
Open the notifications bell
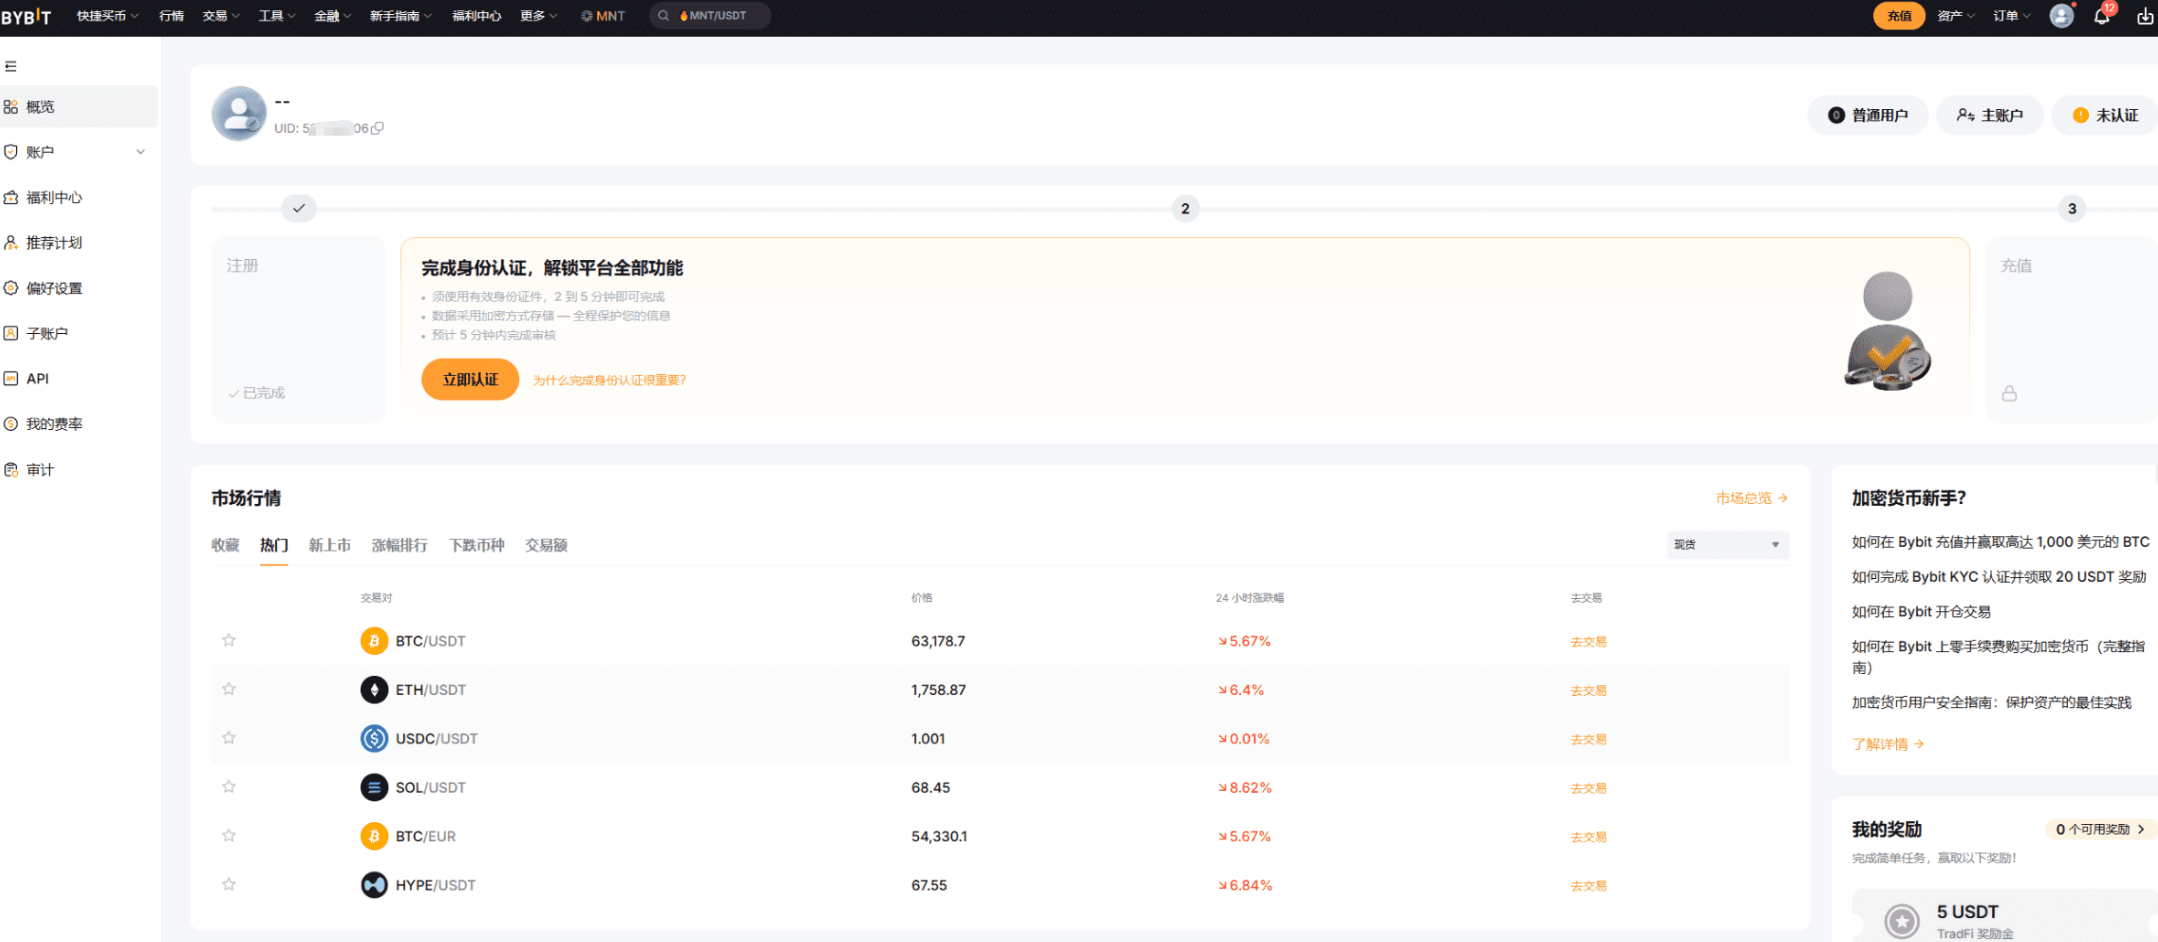point(2102,16)
